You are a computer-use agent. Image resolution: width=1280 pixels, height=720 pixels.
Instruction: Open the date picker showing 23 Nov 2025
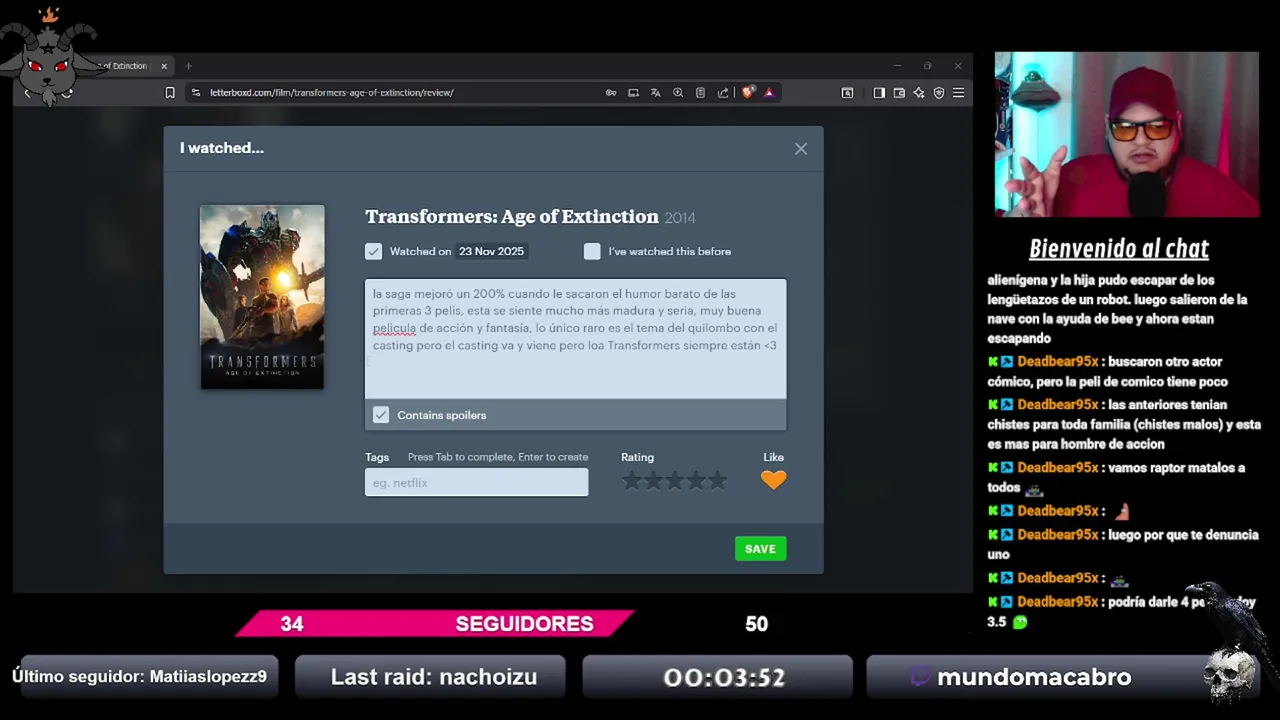[x=491, y=251]
